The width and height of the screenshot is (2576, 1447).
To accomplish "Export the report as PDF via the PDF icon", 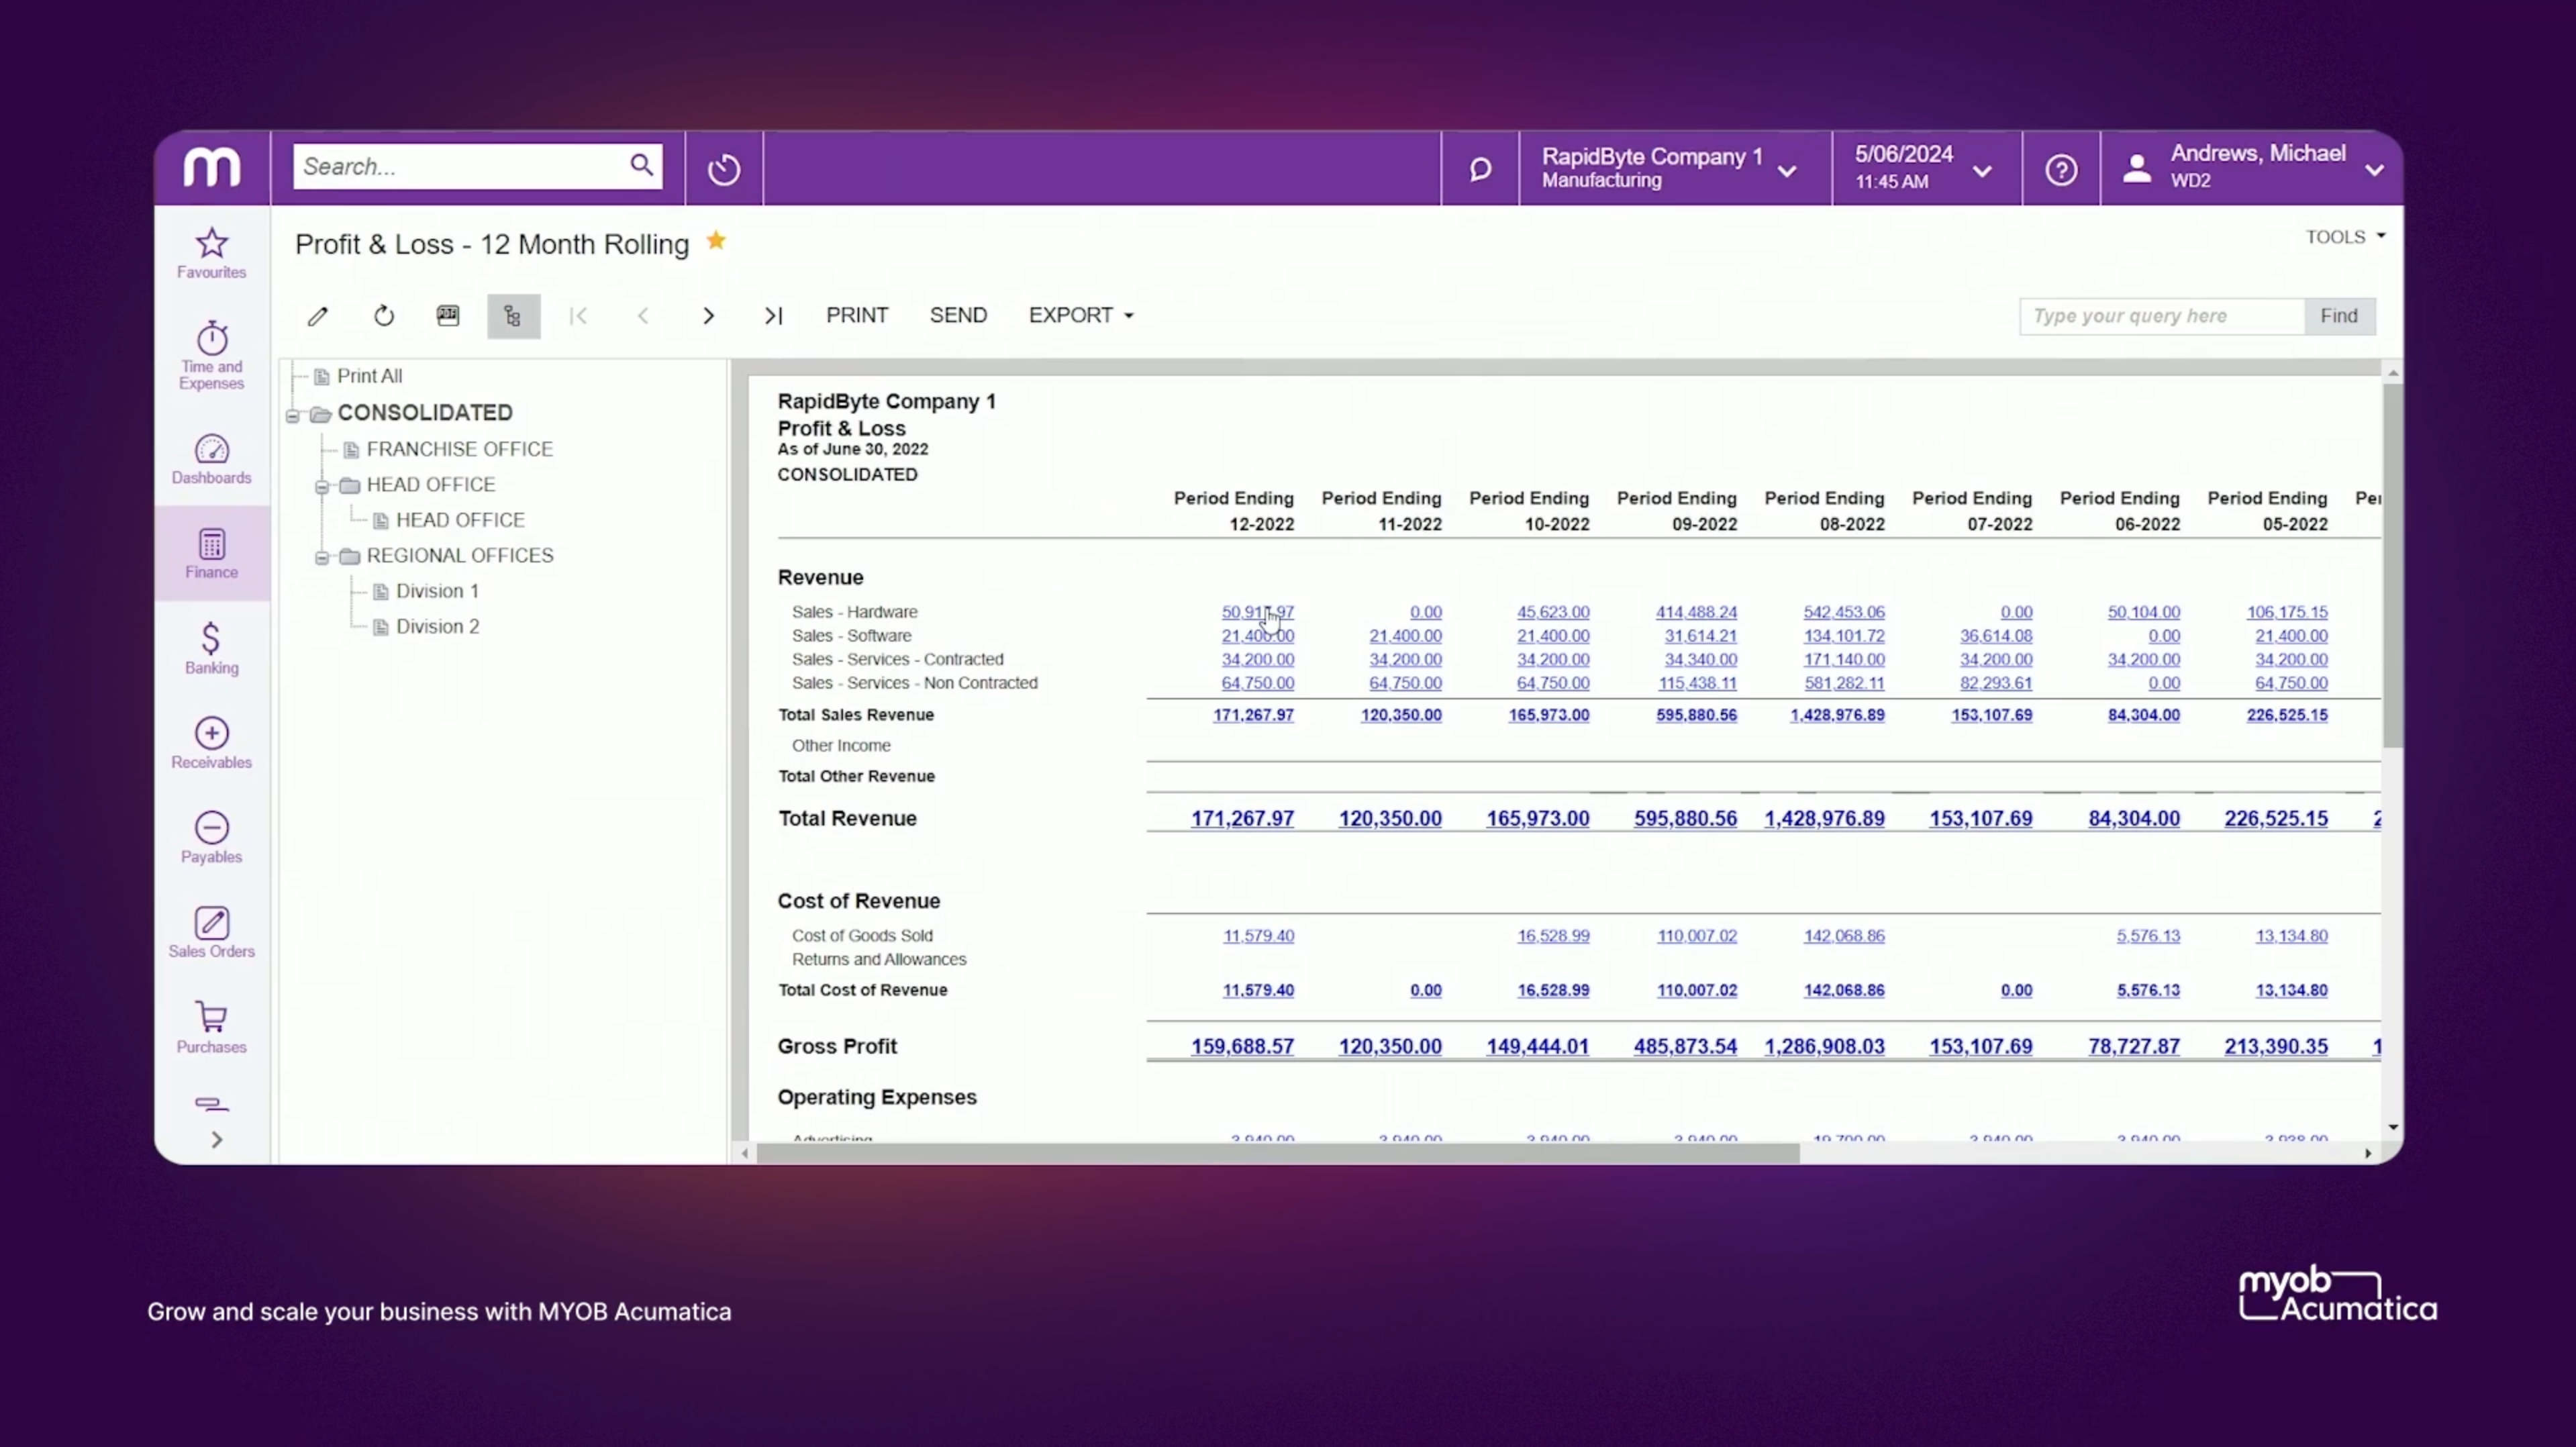I will click(448, 315).
